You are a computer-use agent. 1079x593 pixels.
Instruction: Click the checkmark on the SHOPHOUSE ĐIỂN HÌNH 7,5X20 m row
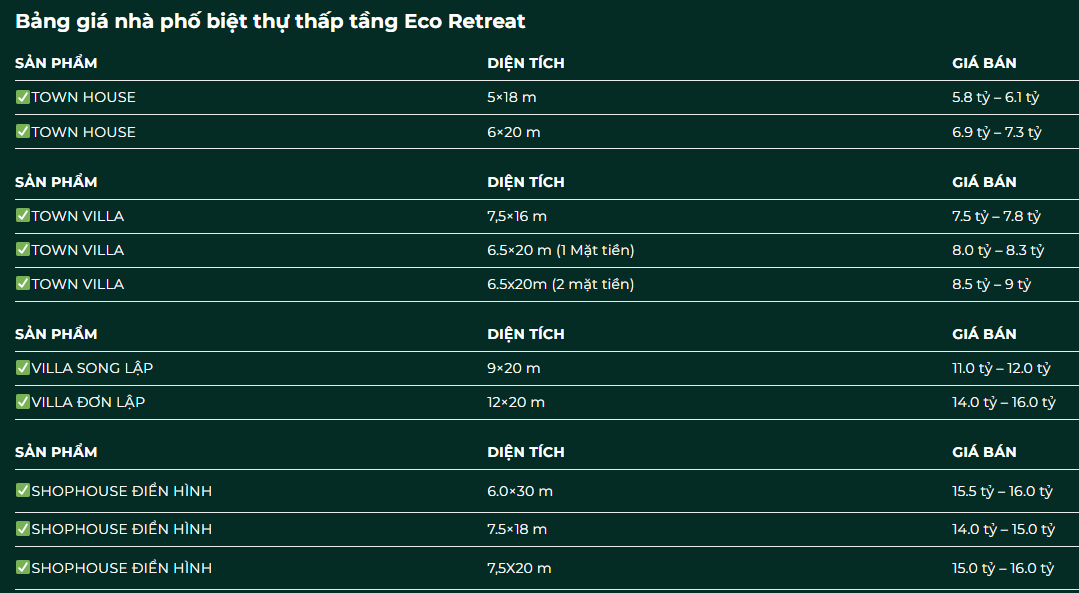(x=23, y=568)
